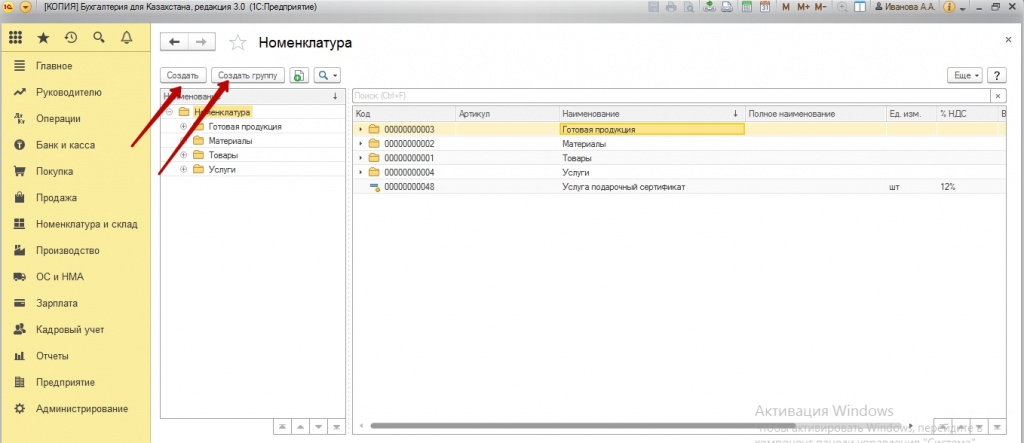Sort by the Код column header
This screenshot has height=443, width=1024.
404,114
